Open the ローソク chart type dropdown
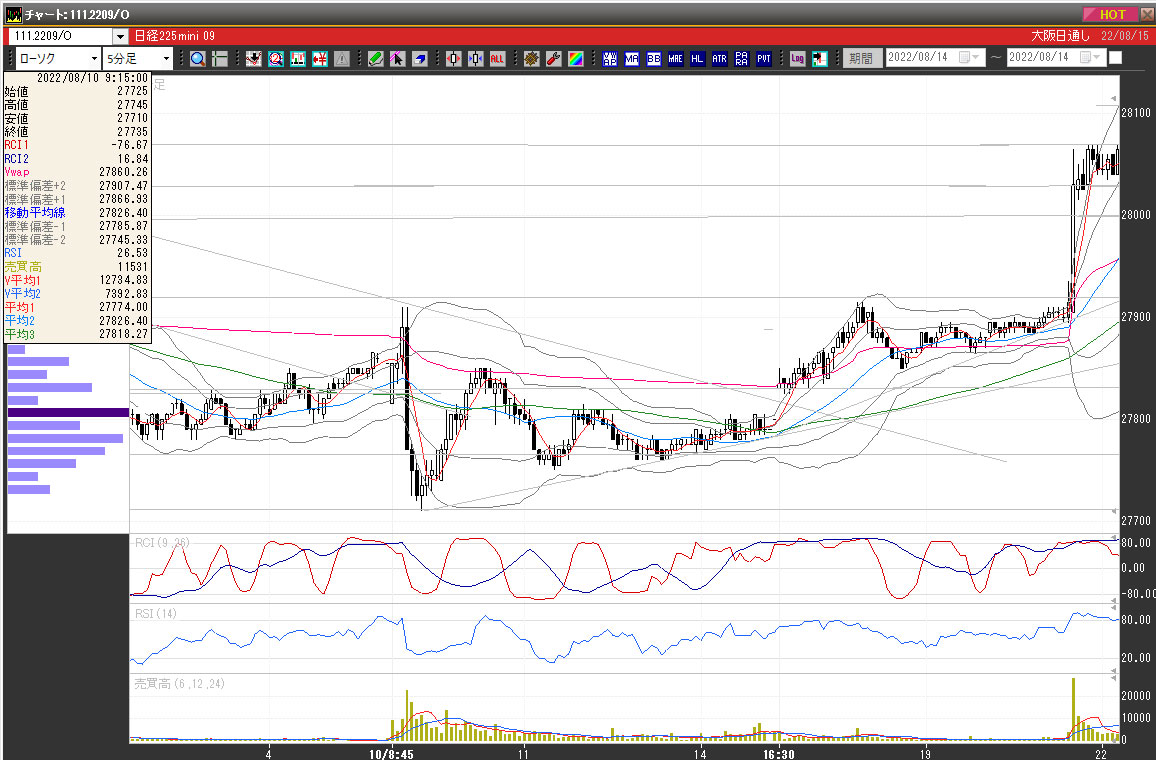Viewport: 1156px width, 760px height. [x=94, y=58]
